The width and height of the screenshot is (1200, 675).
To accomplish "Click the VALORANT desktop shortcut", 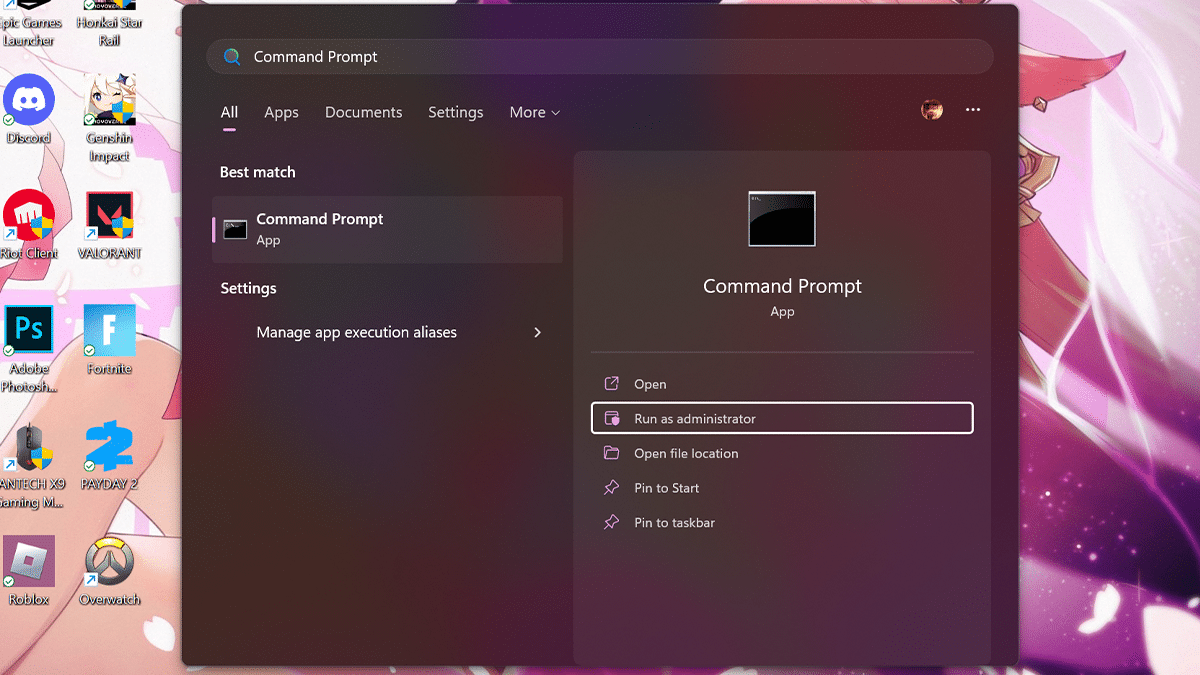I will [x=109, y=217].
